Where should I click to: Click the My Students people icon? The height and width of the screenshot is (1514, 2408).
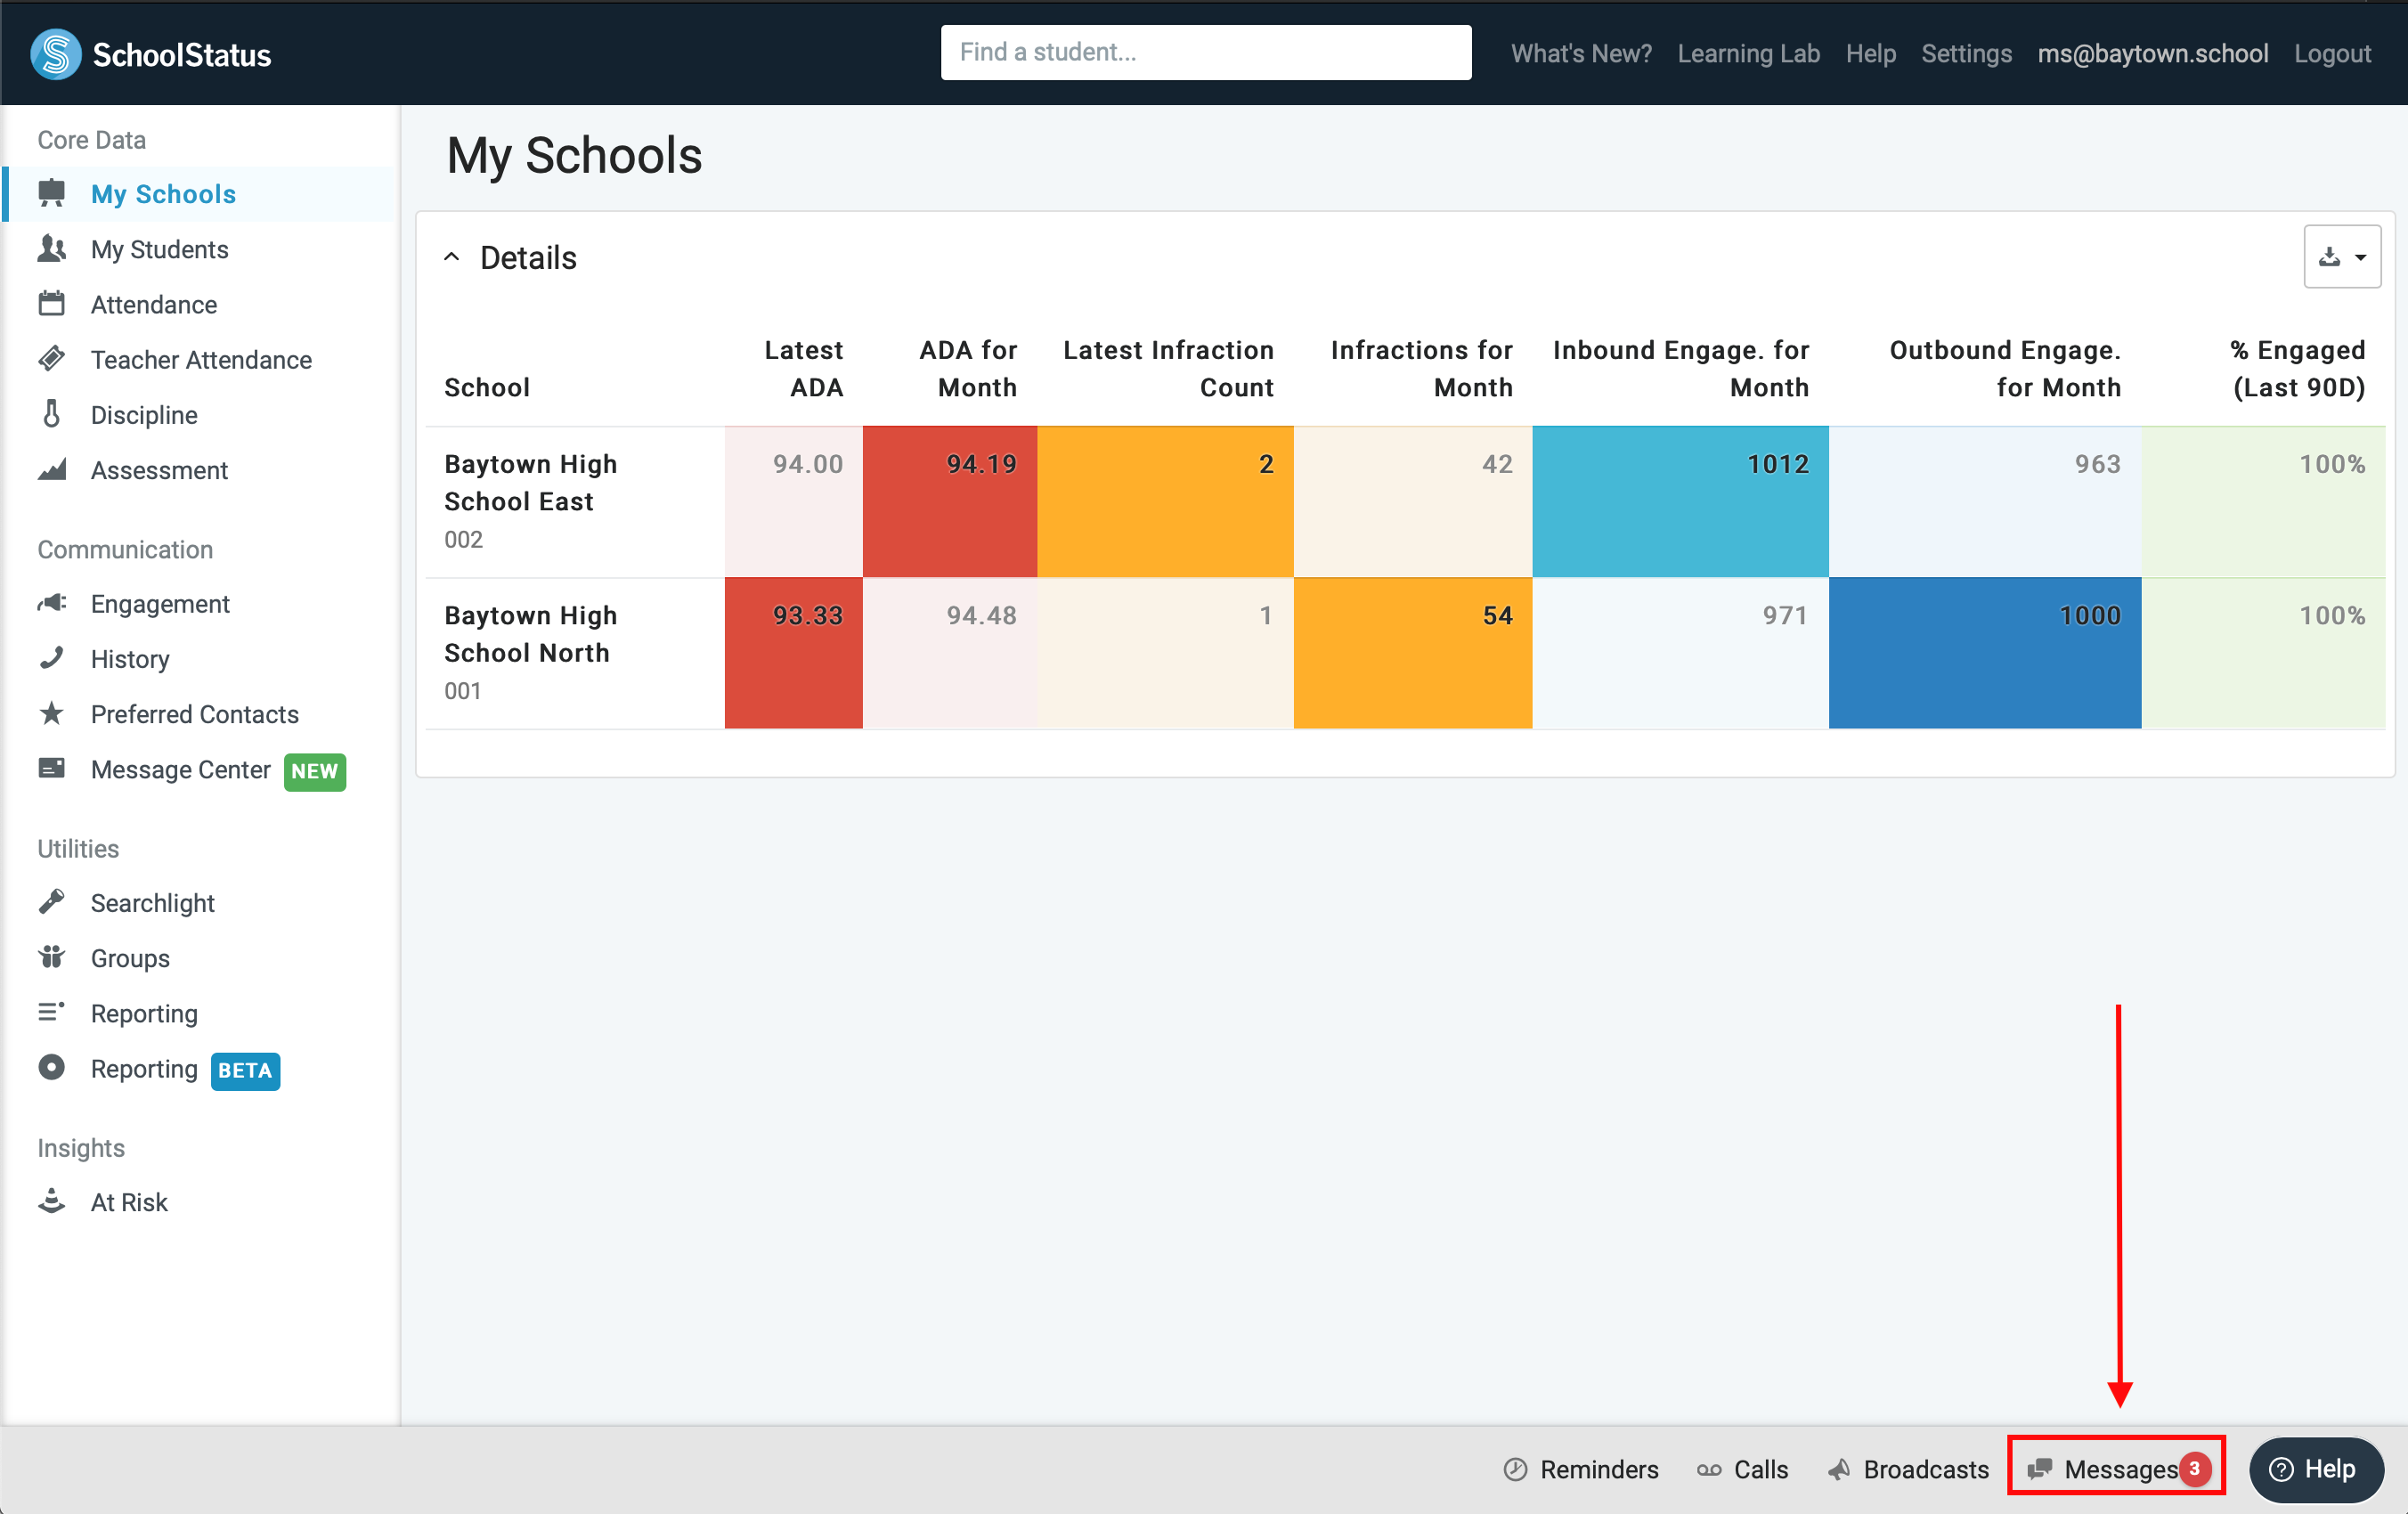pos(52,248)
